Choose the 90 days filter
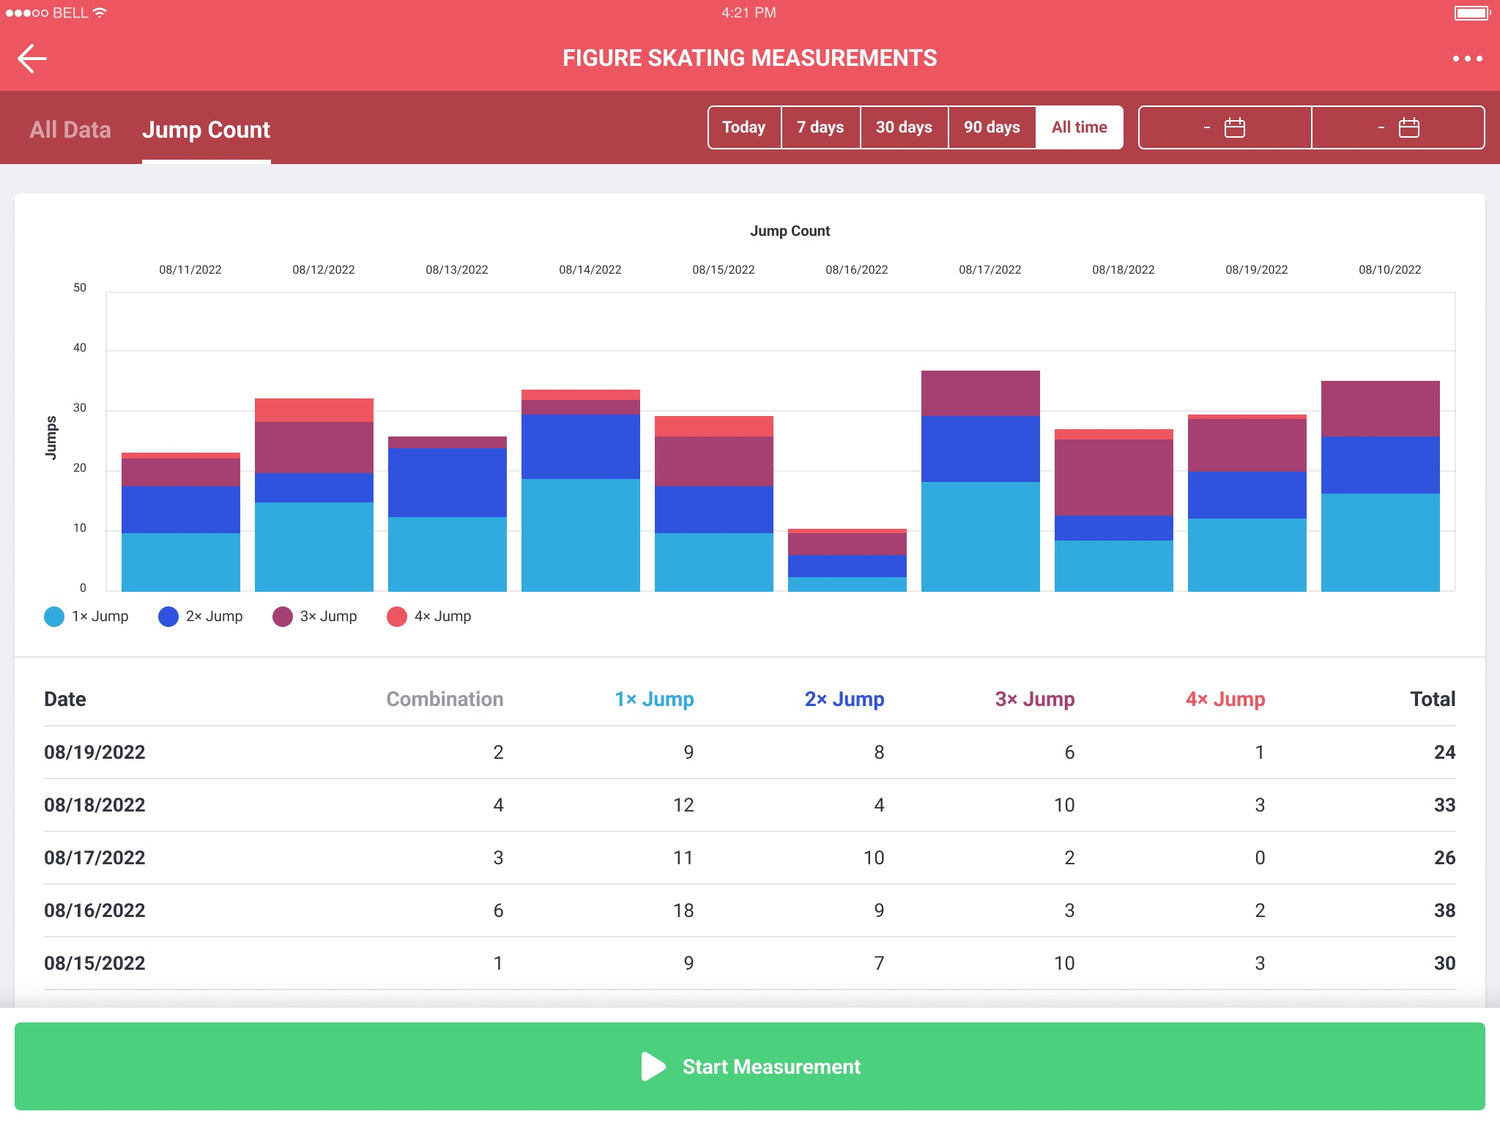Screen dimensions: 1500x1125 click(992, 128)
